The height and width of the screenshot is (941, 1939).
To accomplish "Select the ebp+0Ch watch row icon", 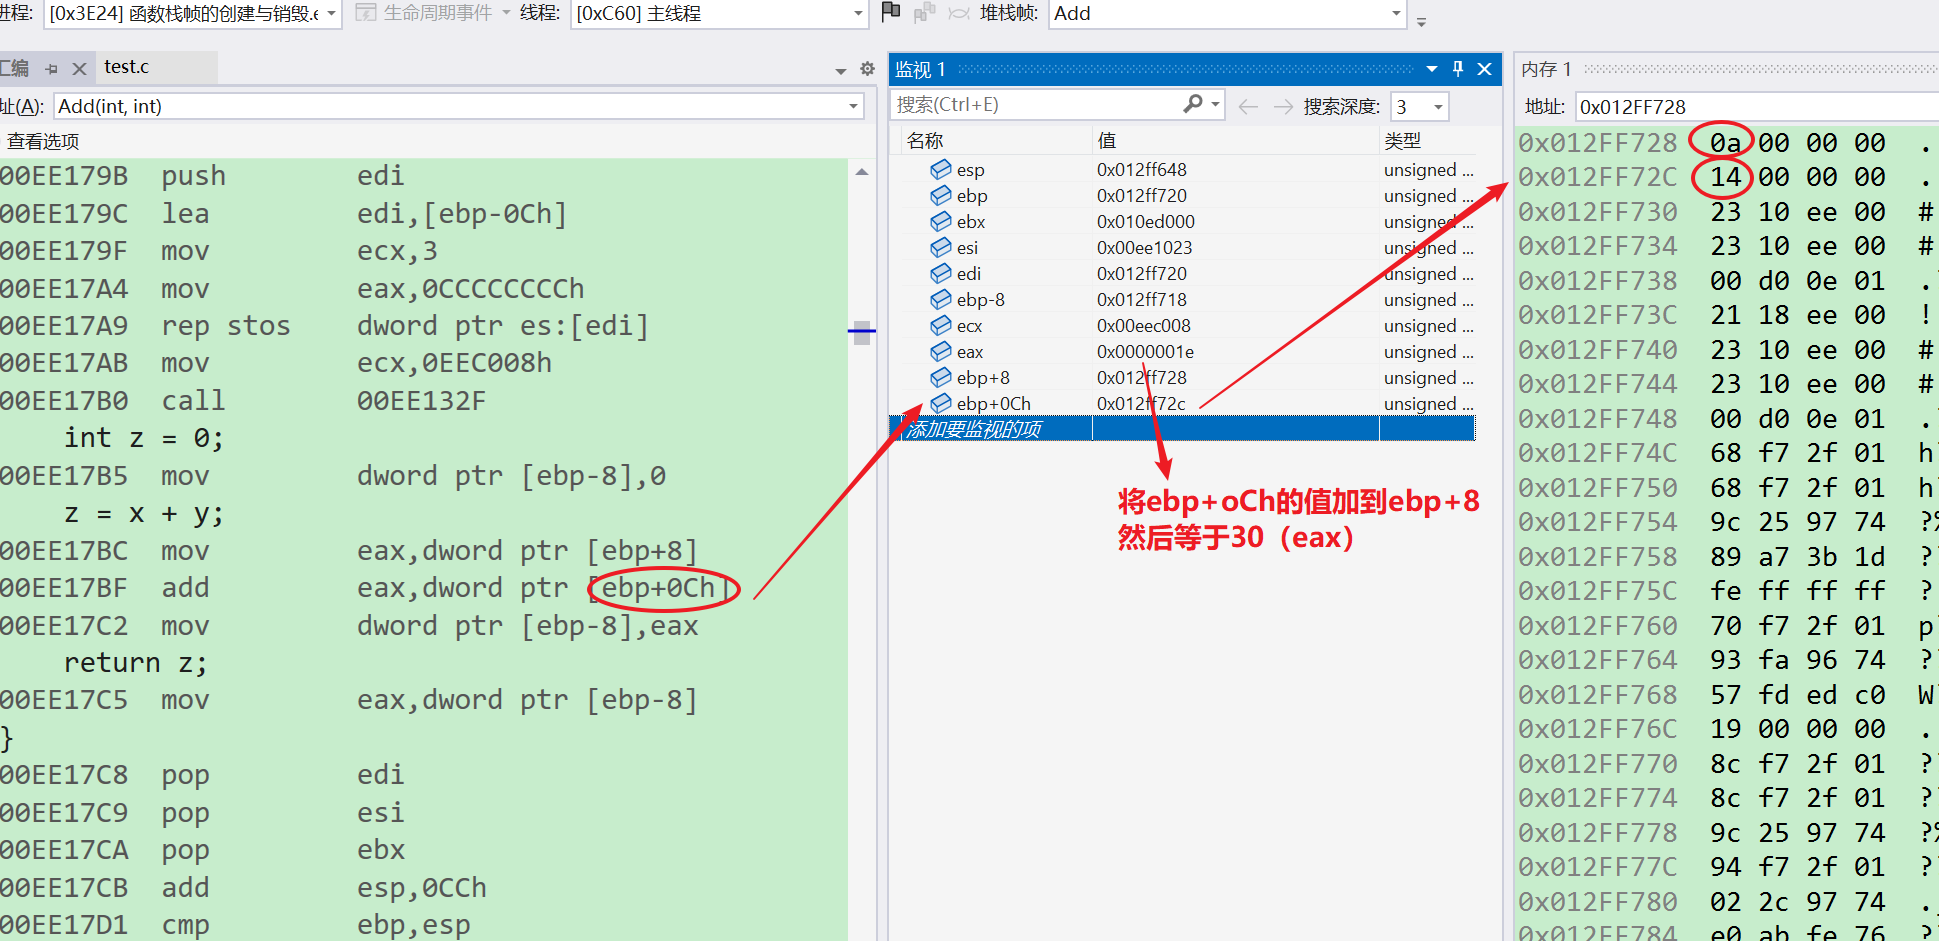I will pyautogui.click(x=940, y=403).
